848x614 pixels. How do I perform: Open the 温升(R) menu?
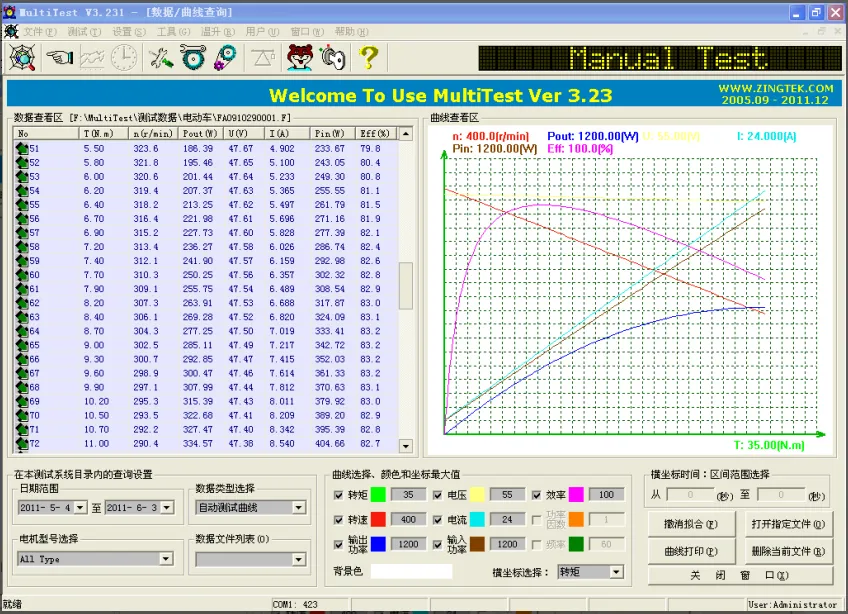(218, 32)
